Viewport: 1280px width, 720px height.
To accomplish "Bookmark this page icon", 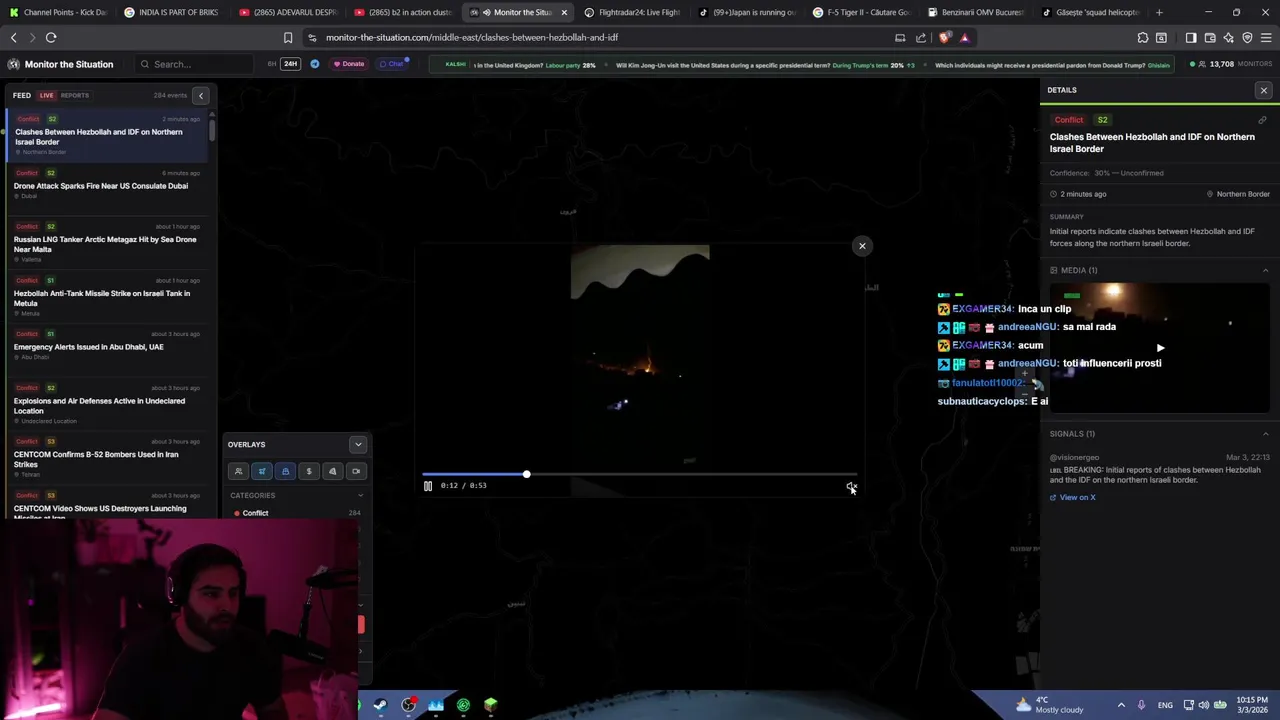I will point(288,37).
